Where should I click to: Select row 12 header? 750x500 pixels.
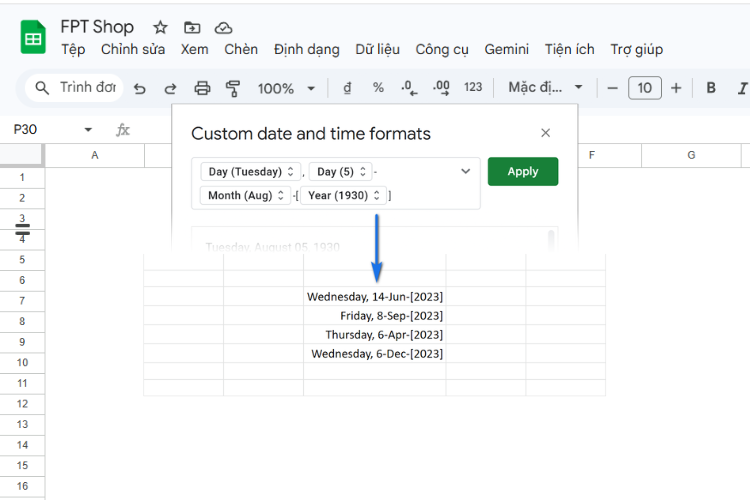(x=22, y=404)
